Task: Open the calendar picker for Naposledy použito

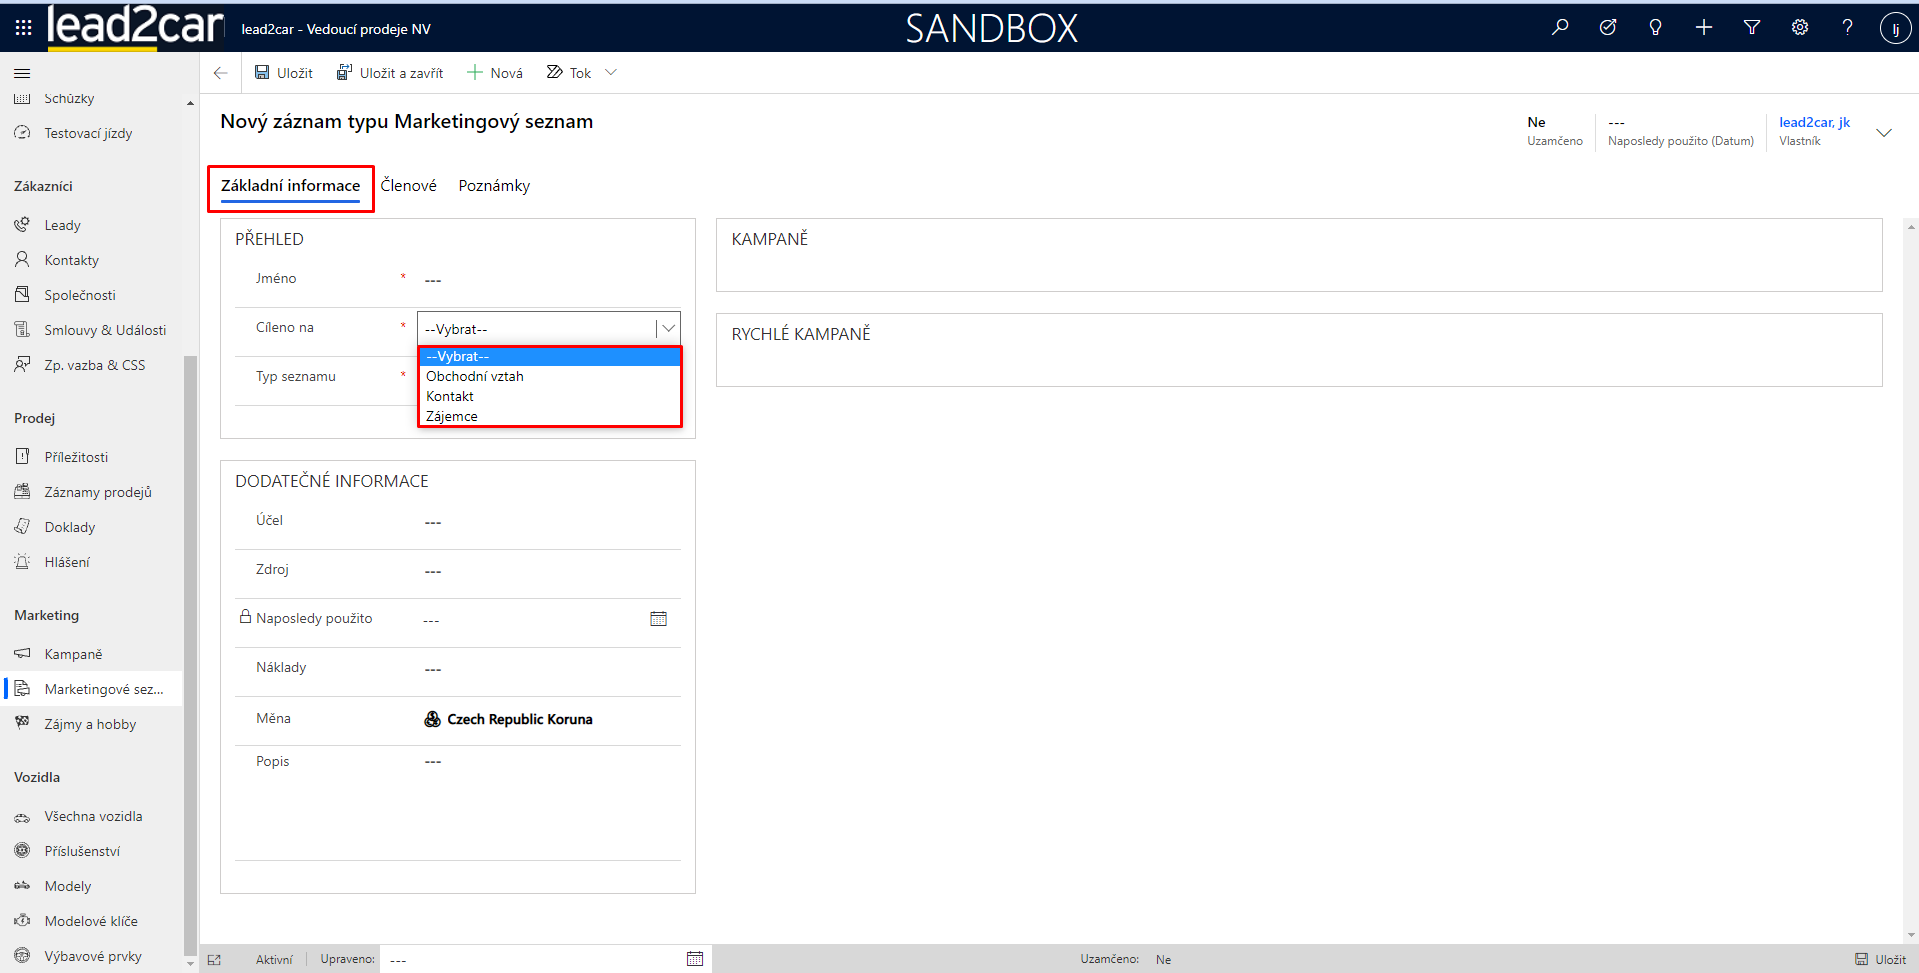Action: [658, 619]
